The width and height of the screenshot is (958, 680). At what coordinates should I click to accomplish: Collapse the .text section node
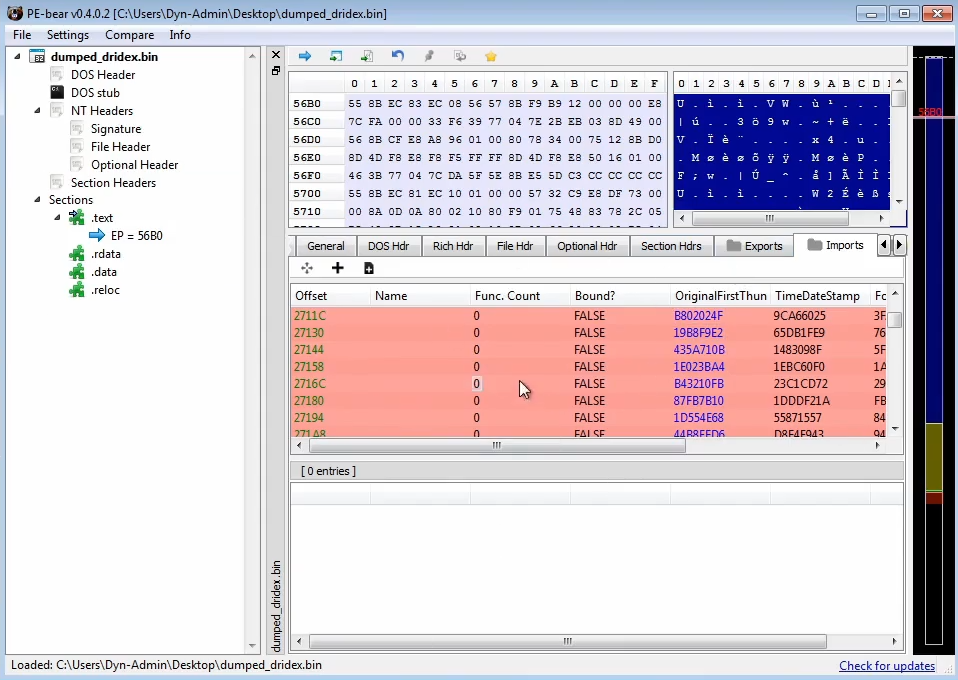(57, 218)
